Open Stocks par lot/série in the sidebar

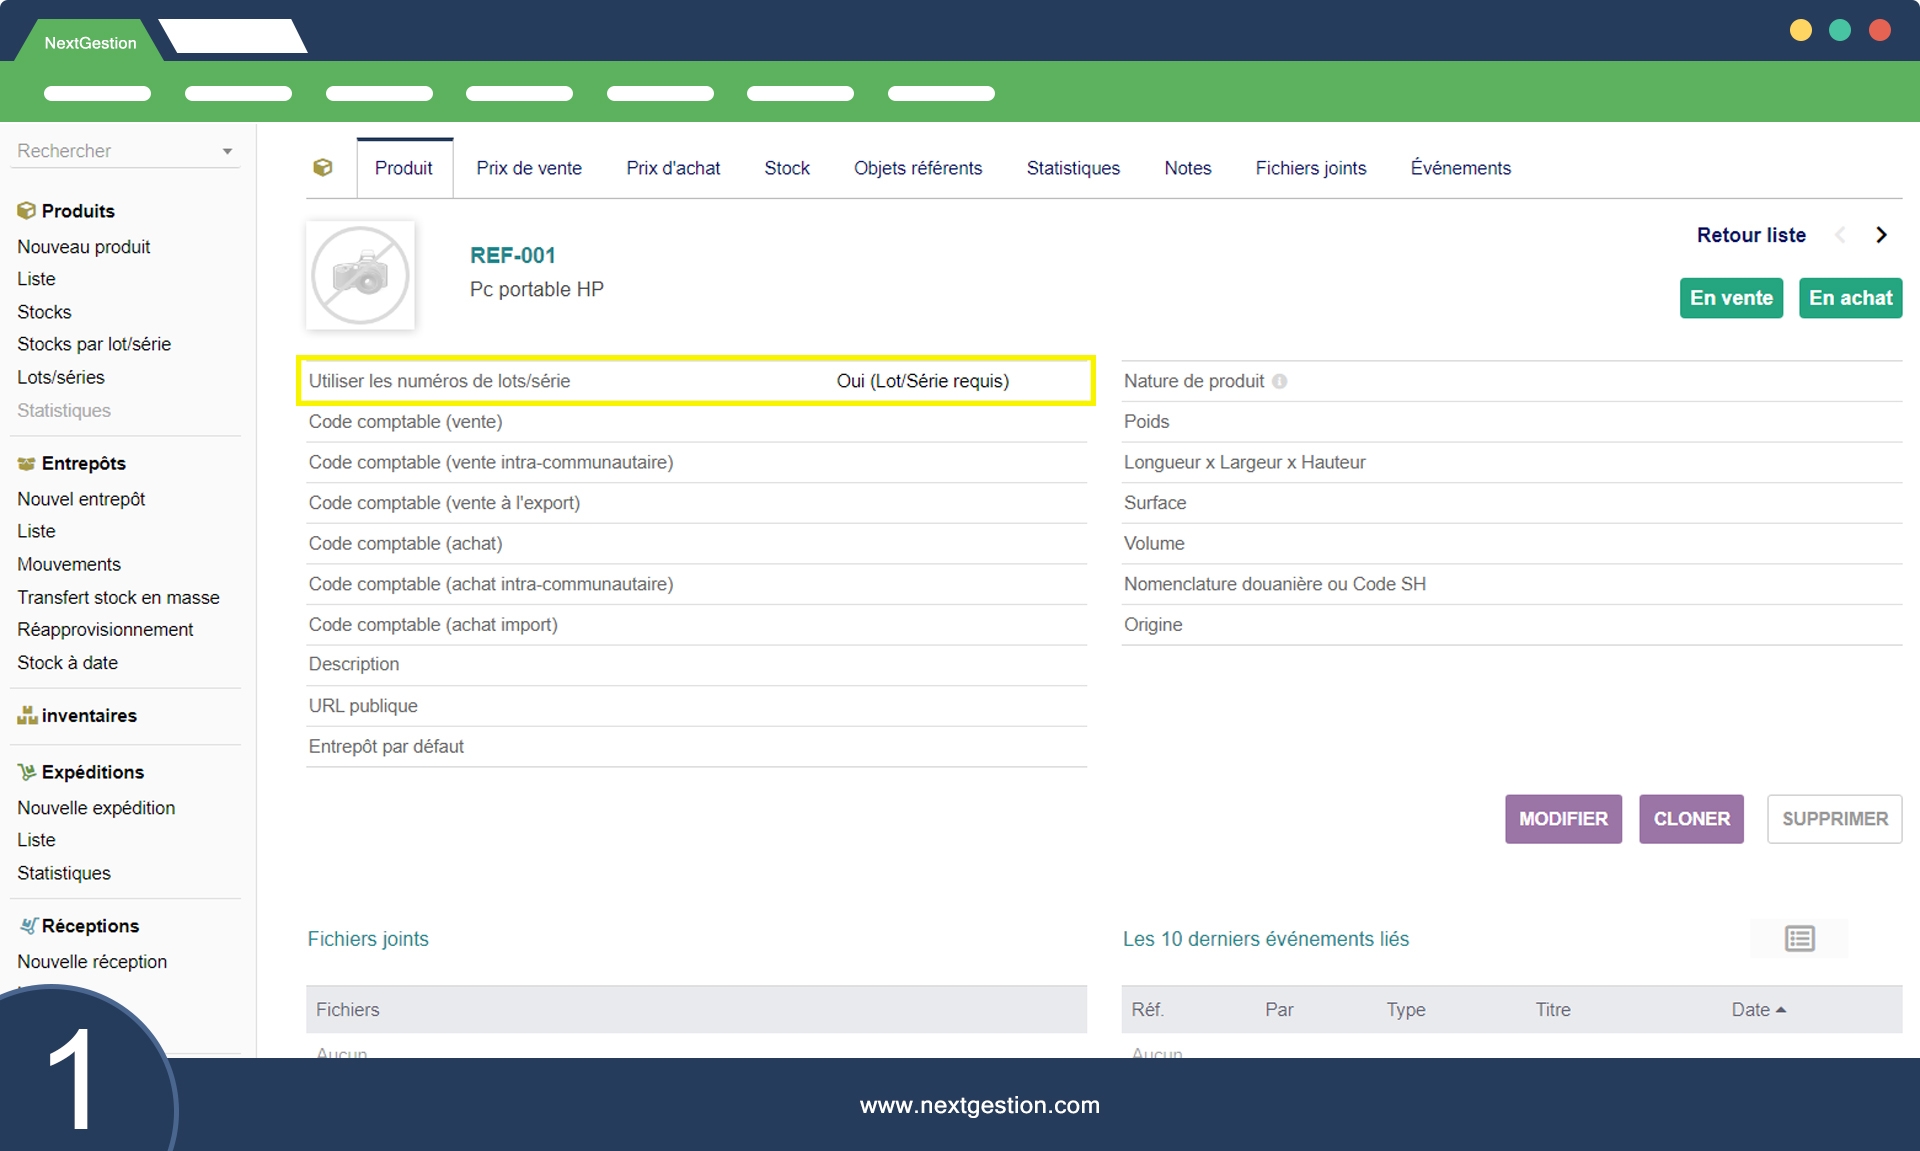(94, 344)
